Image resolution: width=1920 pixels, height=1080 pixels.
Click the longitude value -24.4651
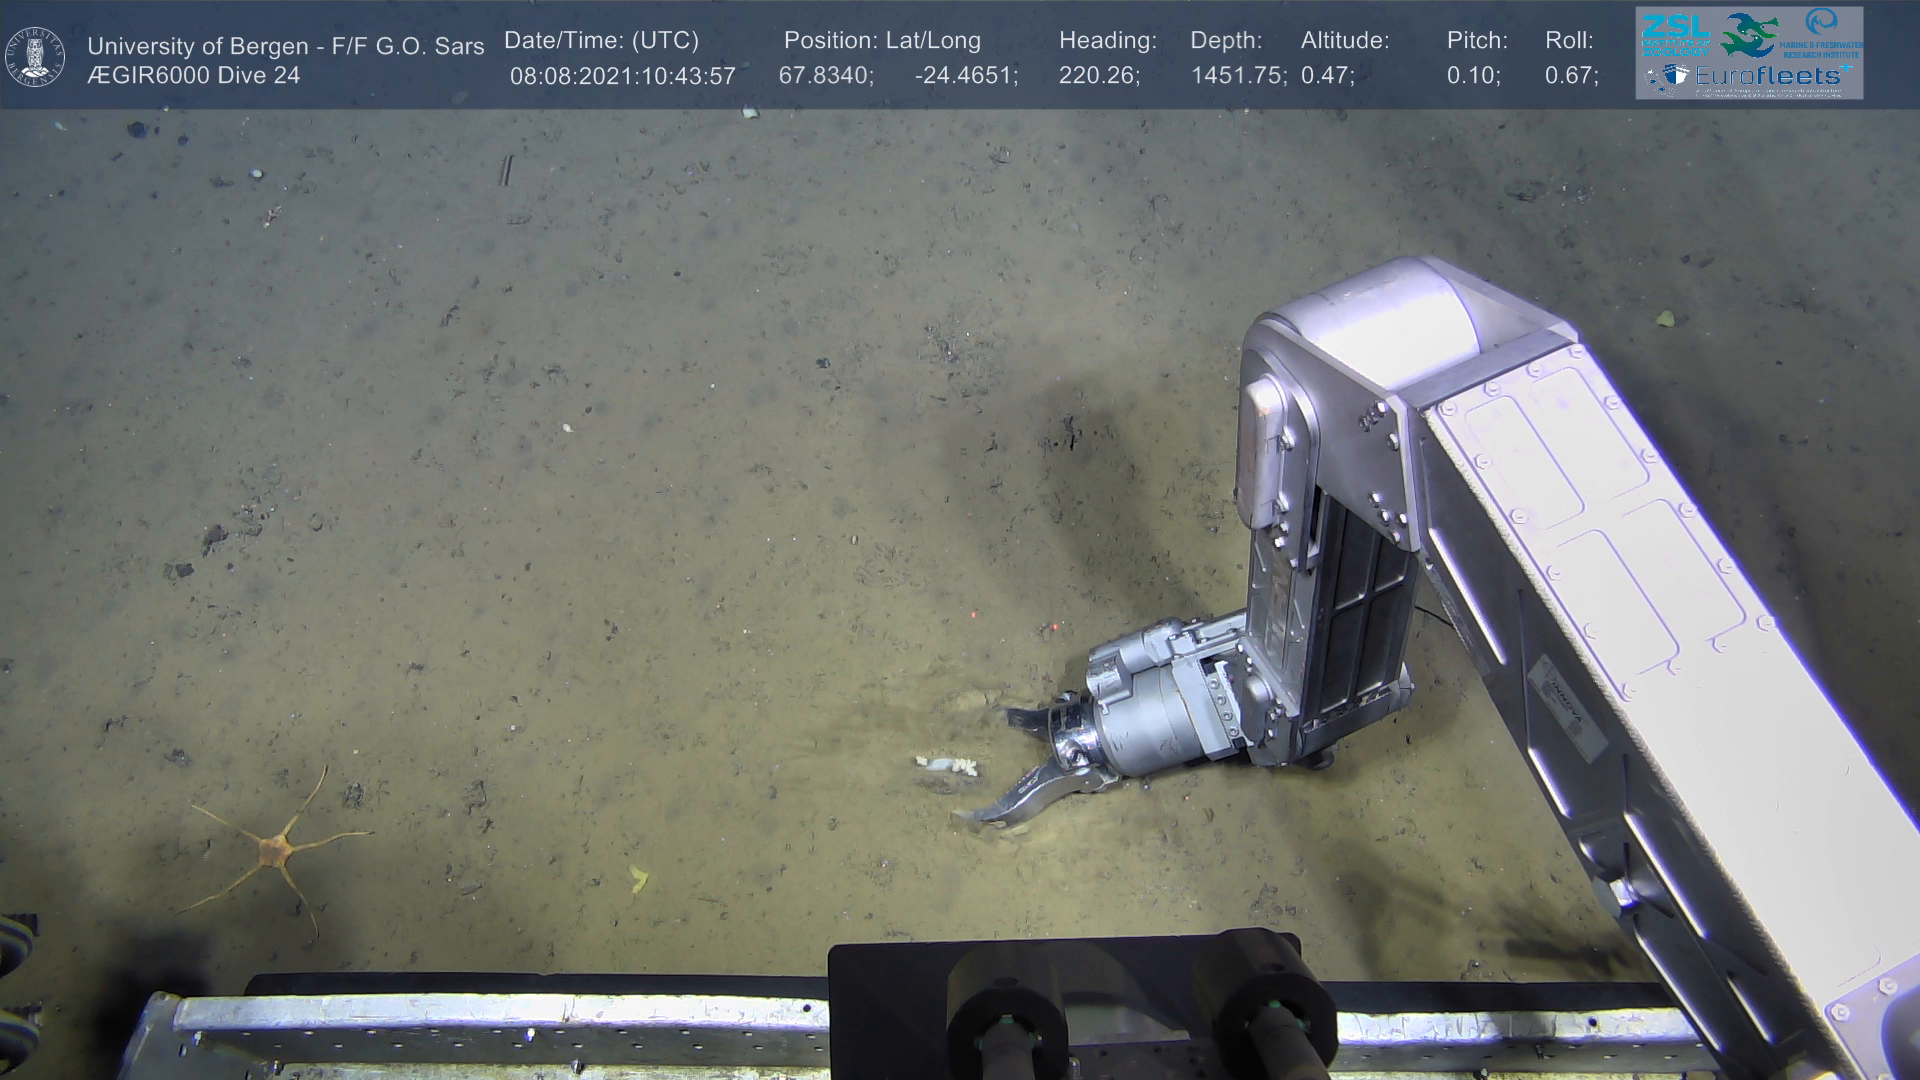(x=965, y=76)
